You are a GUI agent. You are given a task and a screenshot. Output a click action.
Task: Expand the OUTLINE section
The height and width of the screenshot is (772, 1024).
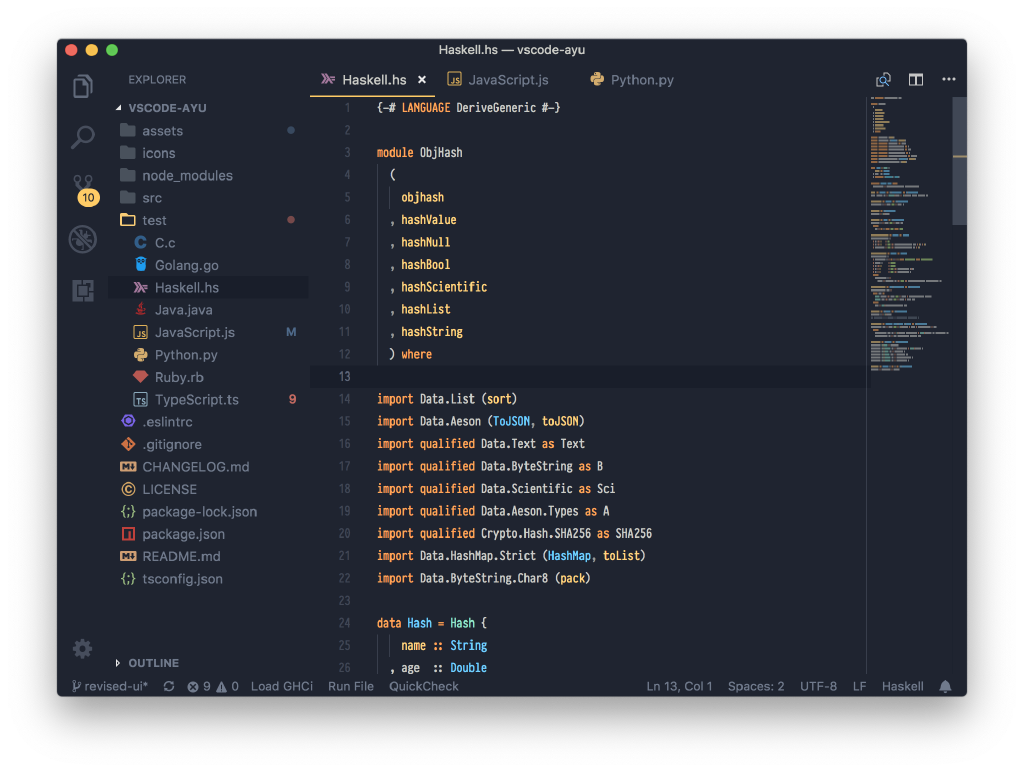click(155, 663)
